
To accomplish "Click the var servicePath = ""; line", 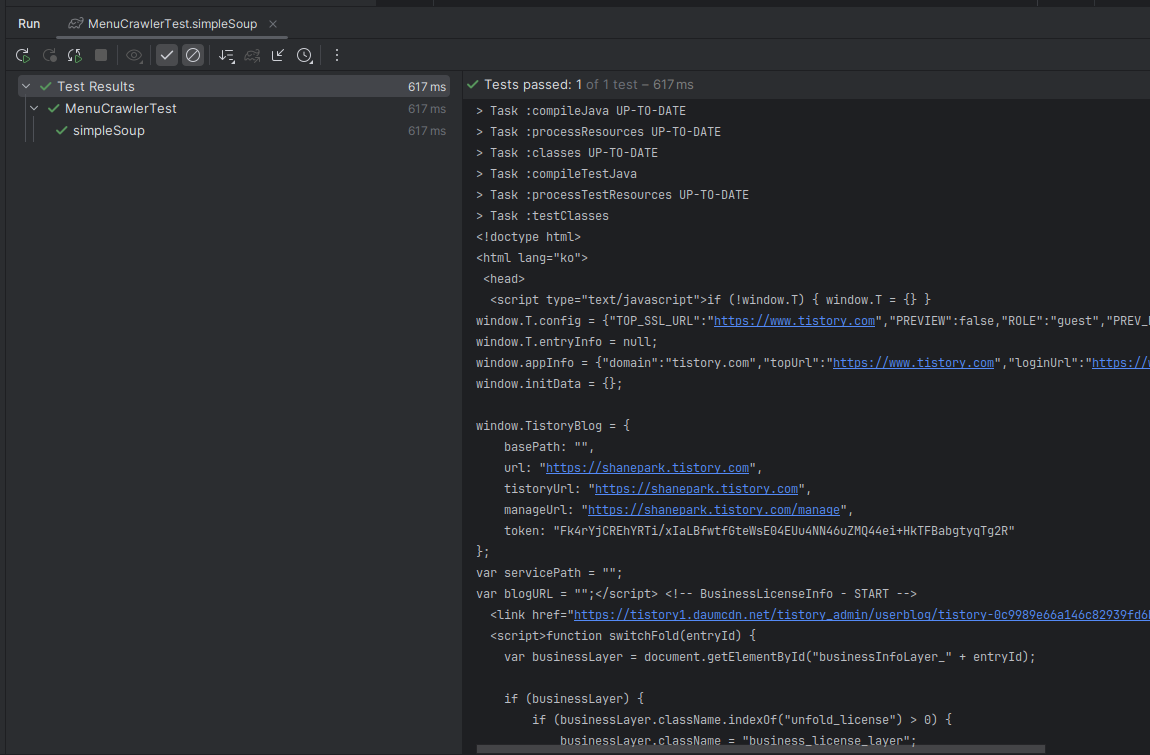I will 549,572.
